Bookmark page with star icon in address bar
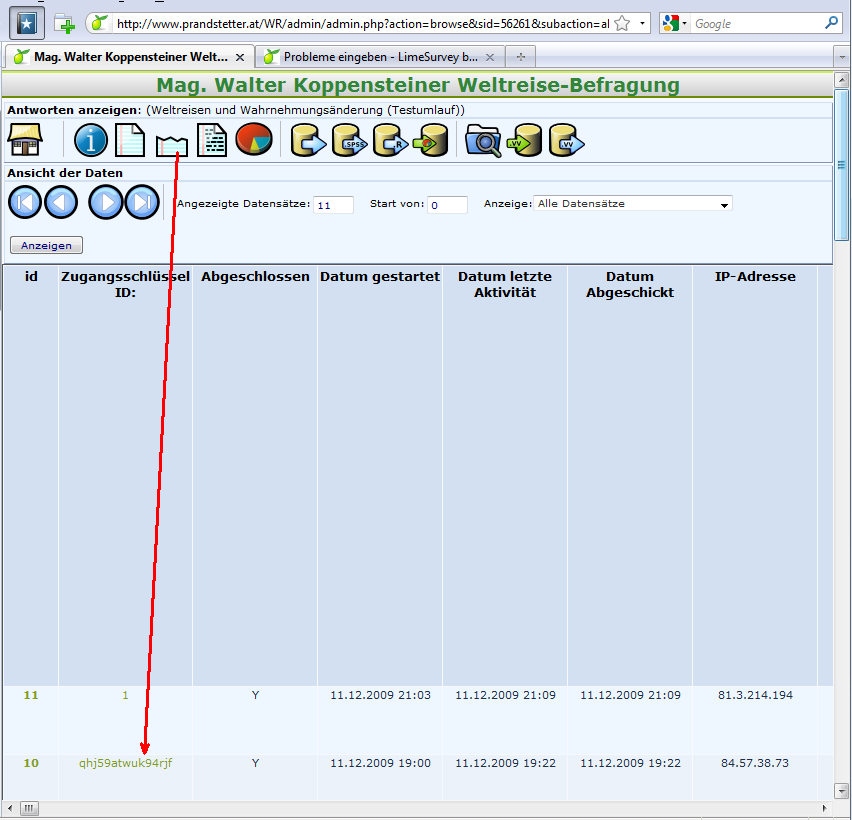 621,23
